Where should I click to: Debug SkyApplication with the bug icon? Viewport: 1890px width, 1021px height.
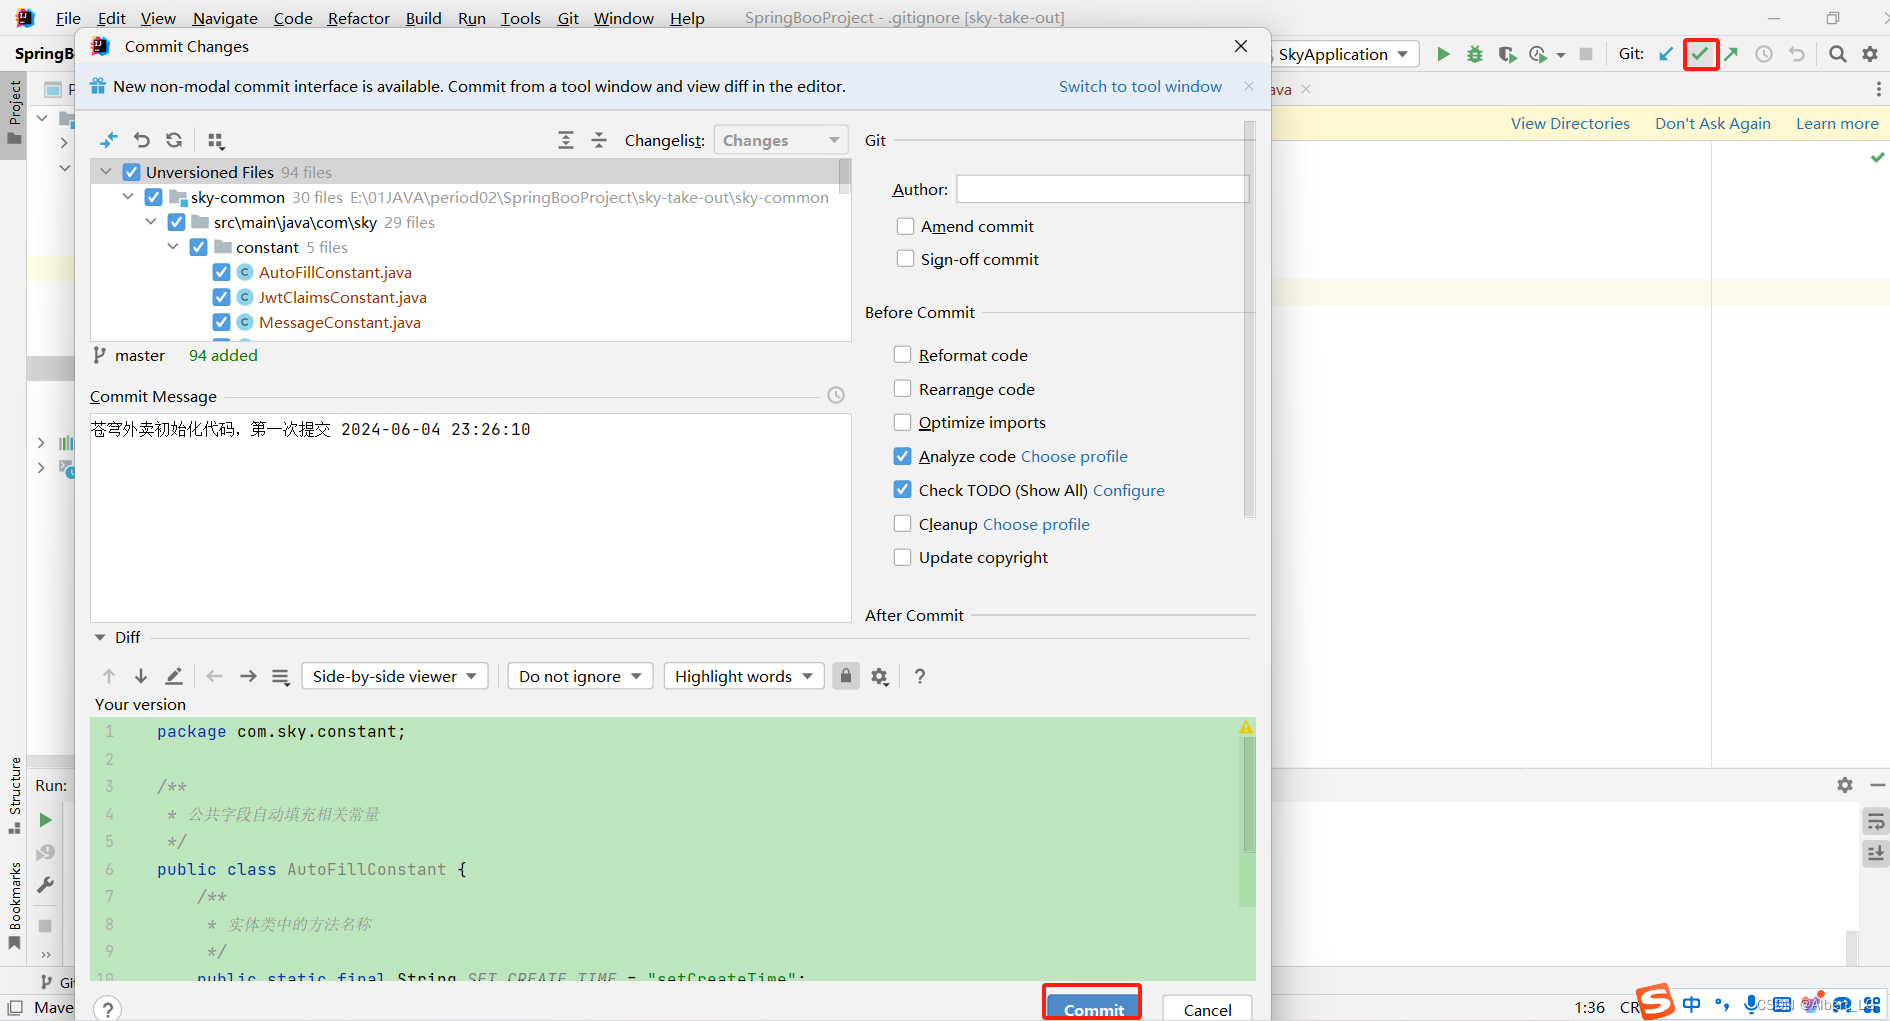pos(1475,54)
